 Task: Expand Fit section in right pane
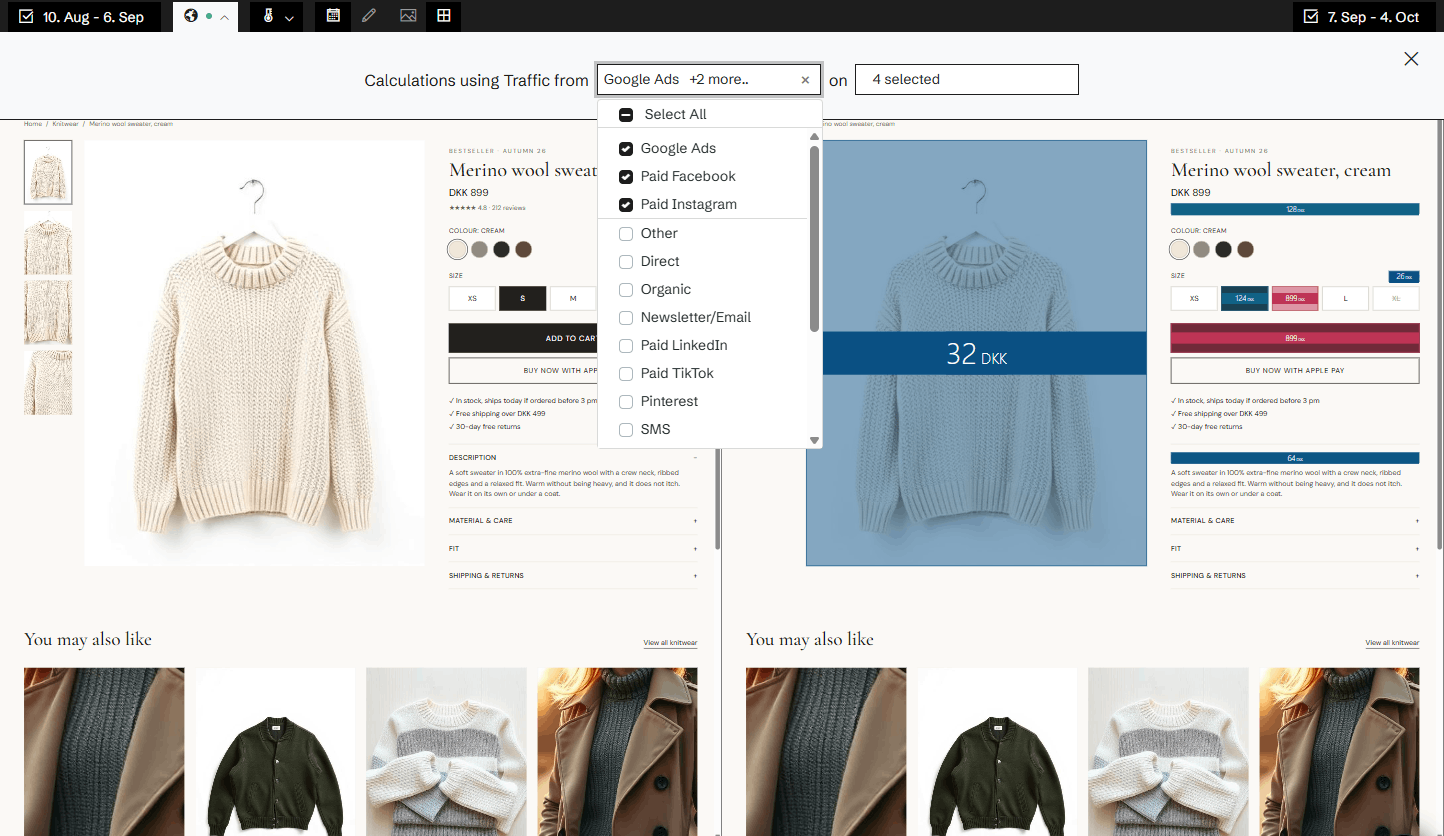(1295, 549)
